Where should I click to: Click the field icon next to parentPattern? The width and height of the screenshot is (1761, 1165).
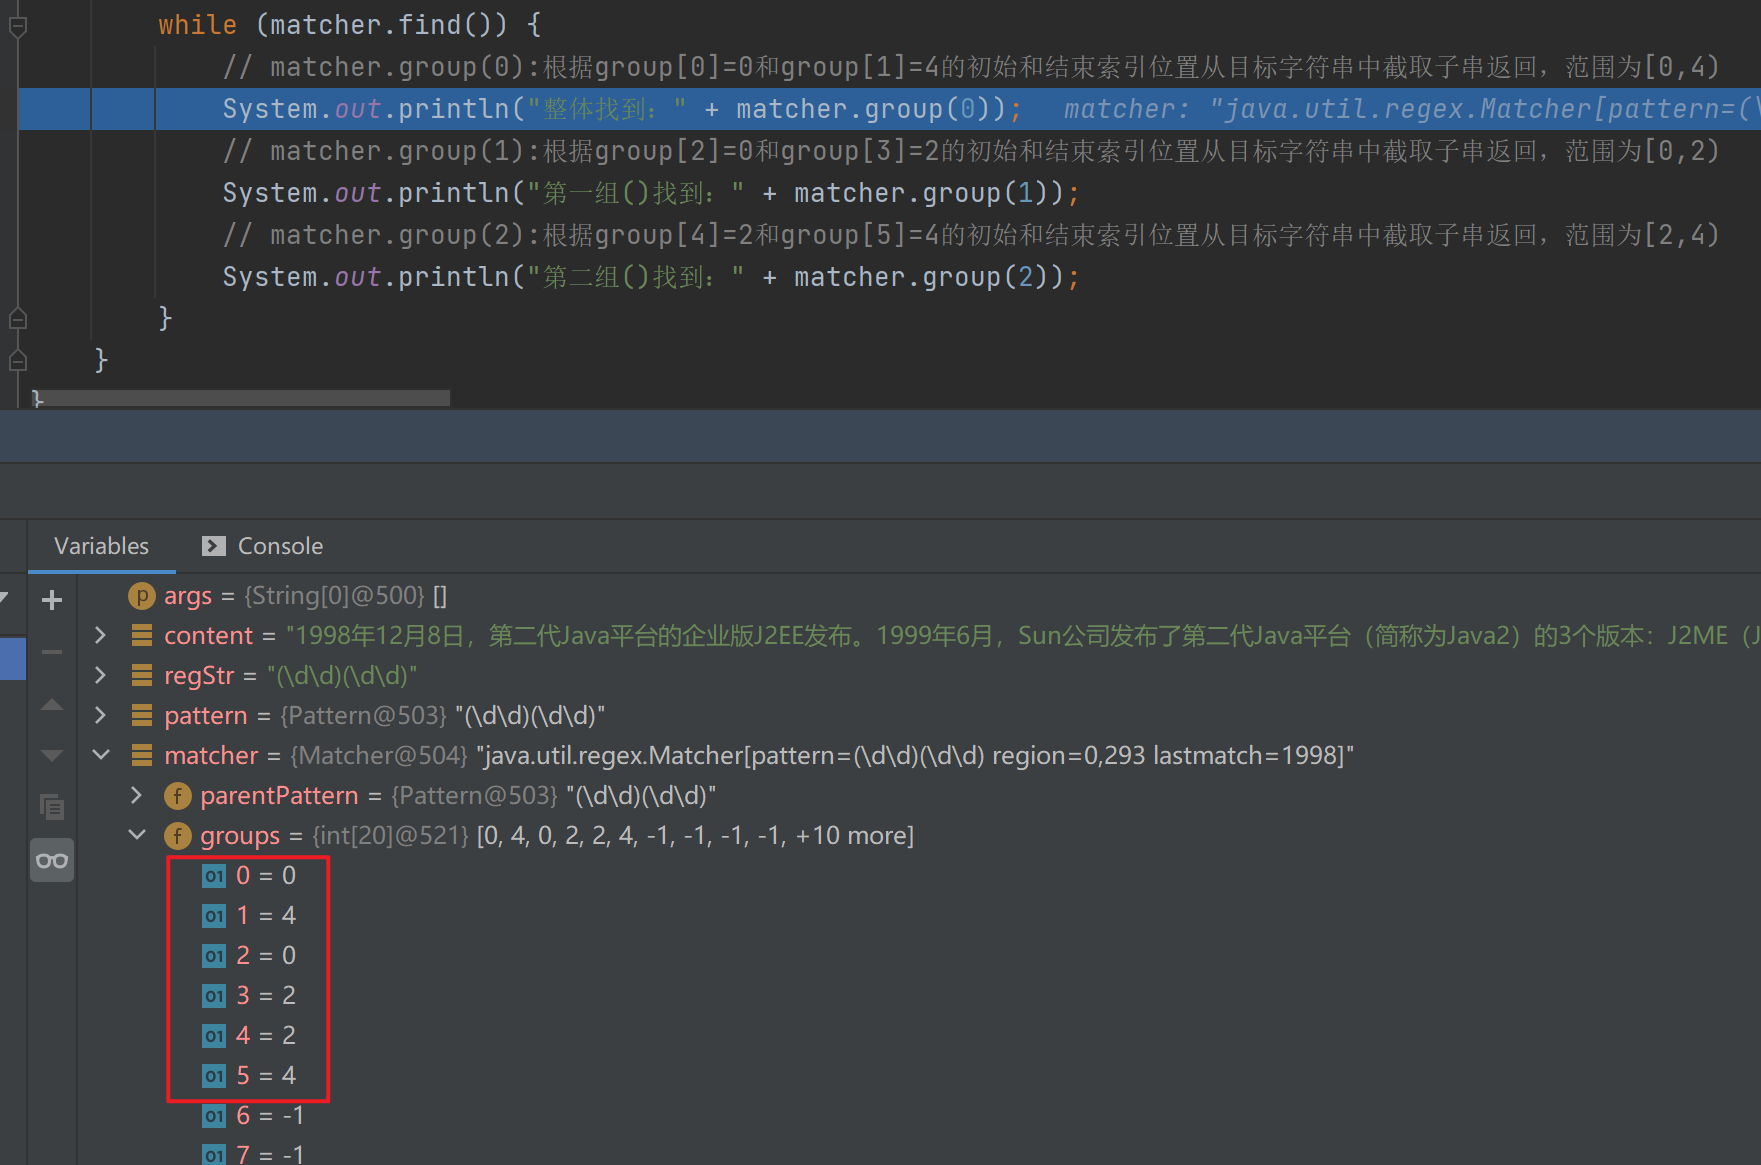click(x=177, y=796)
